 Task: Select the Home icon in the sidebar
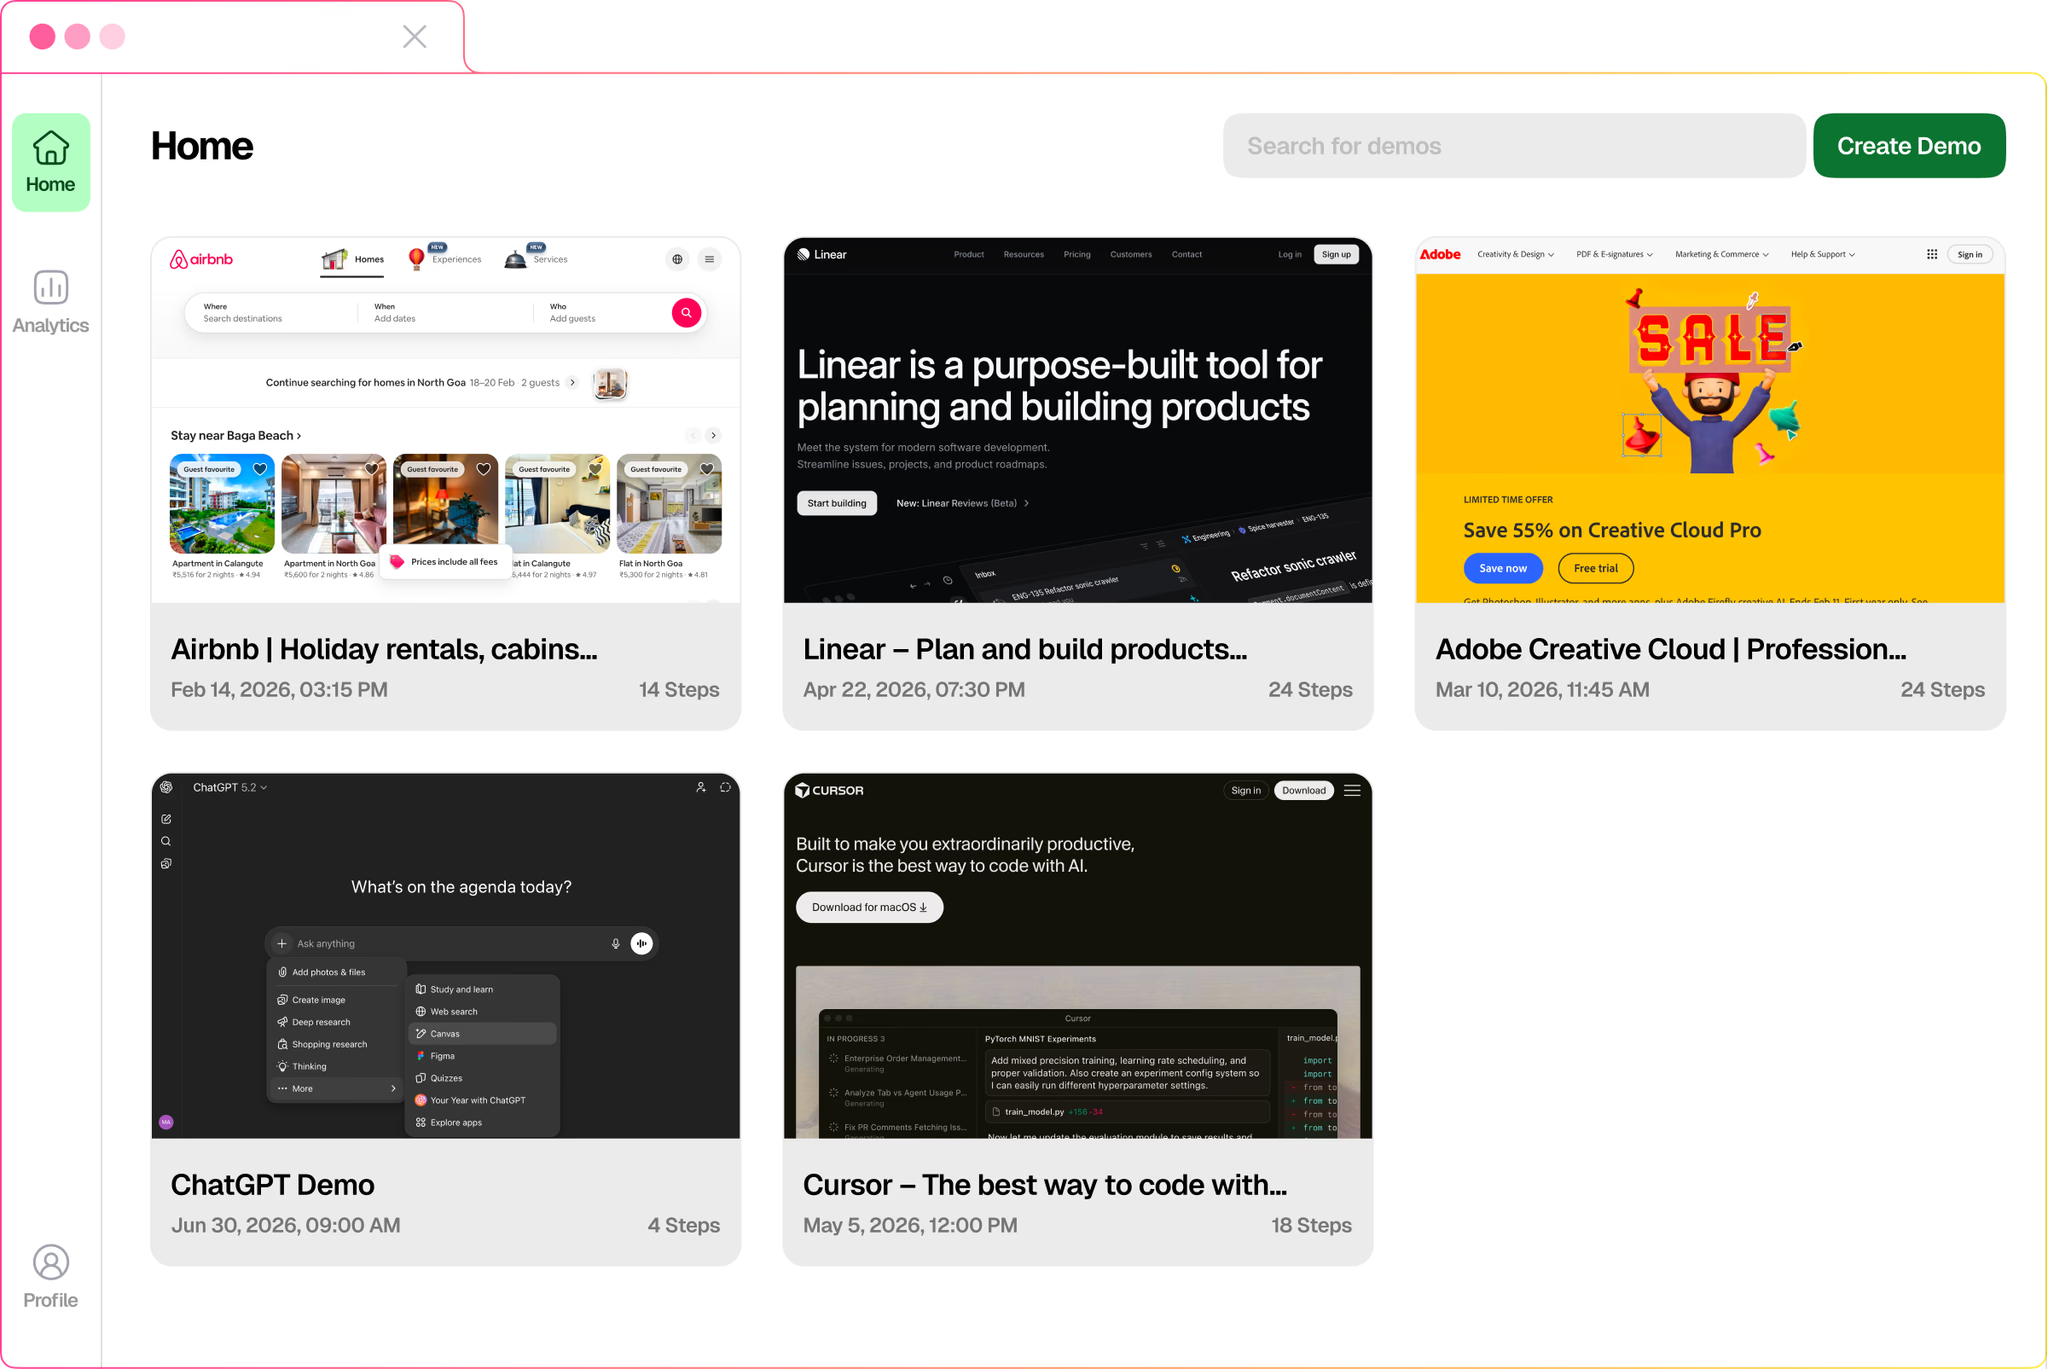[x=50, y=160]
